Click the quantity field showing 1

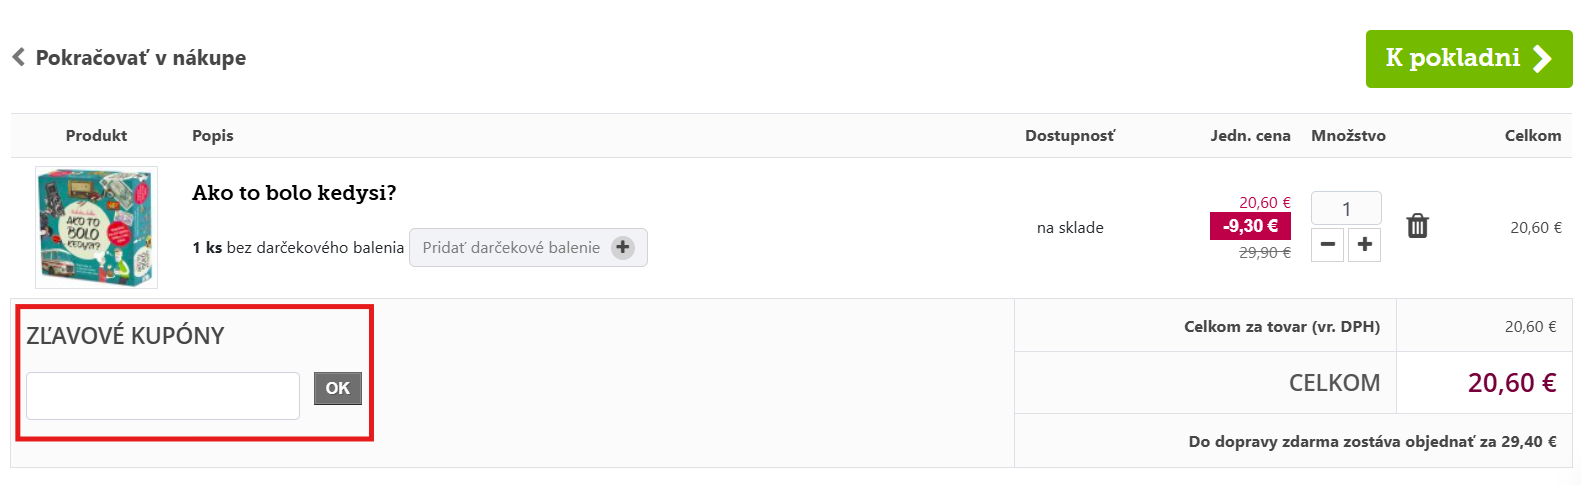click(1346, 209)
